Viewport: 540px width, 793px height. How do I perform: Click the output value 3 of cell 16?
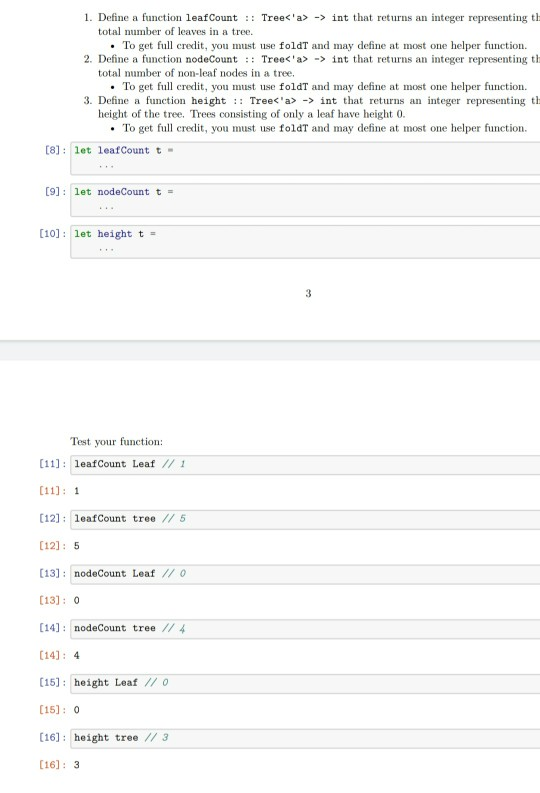coord(76,765)
